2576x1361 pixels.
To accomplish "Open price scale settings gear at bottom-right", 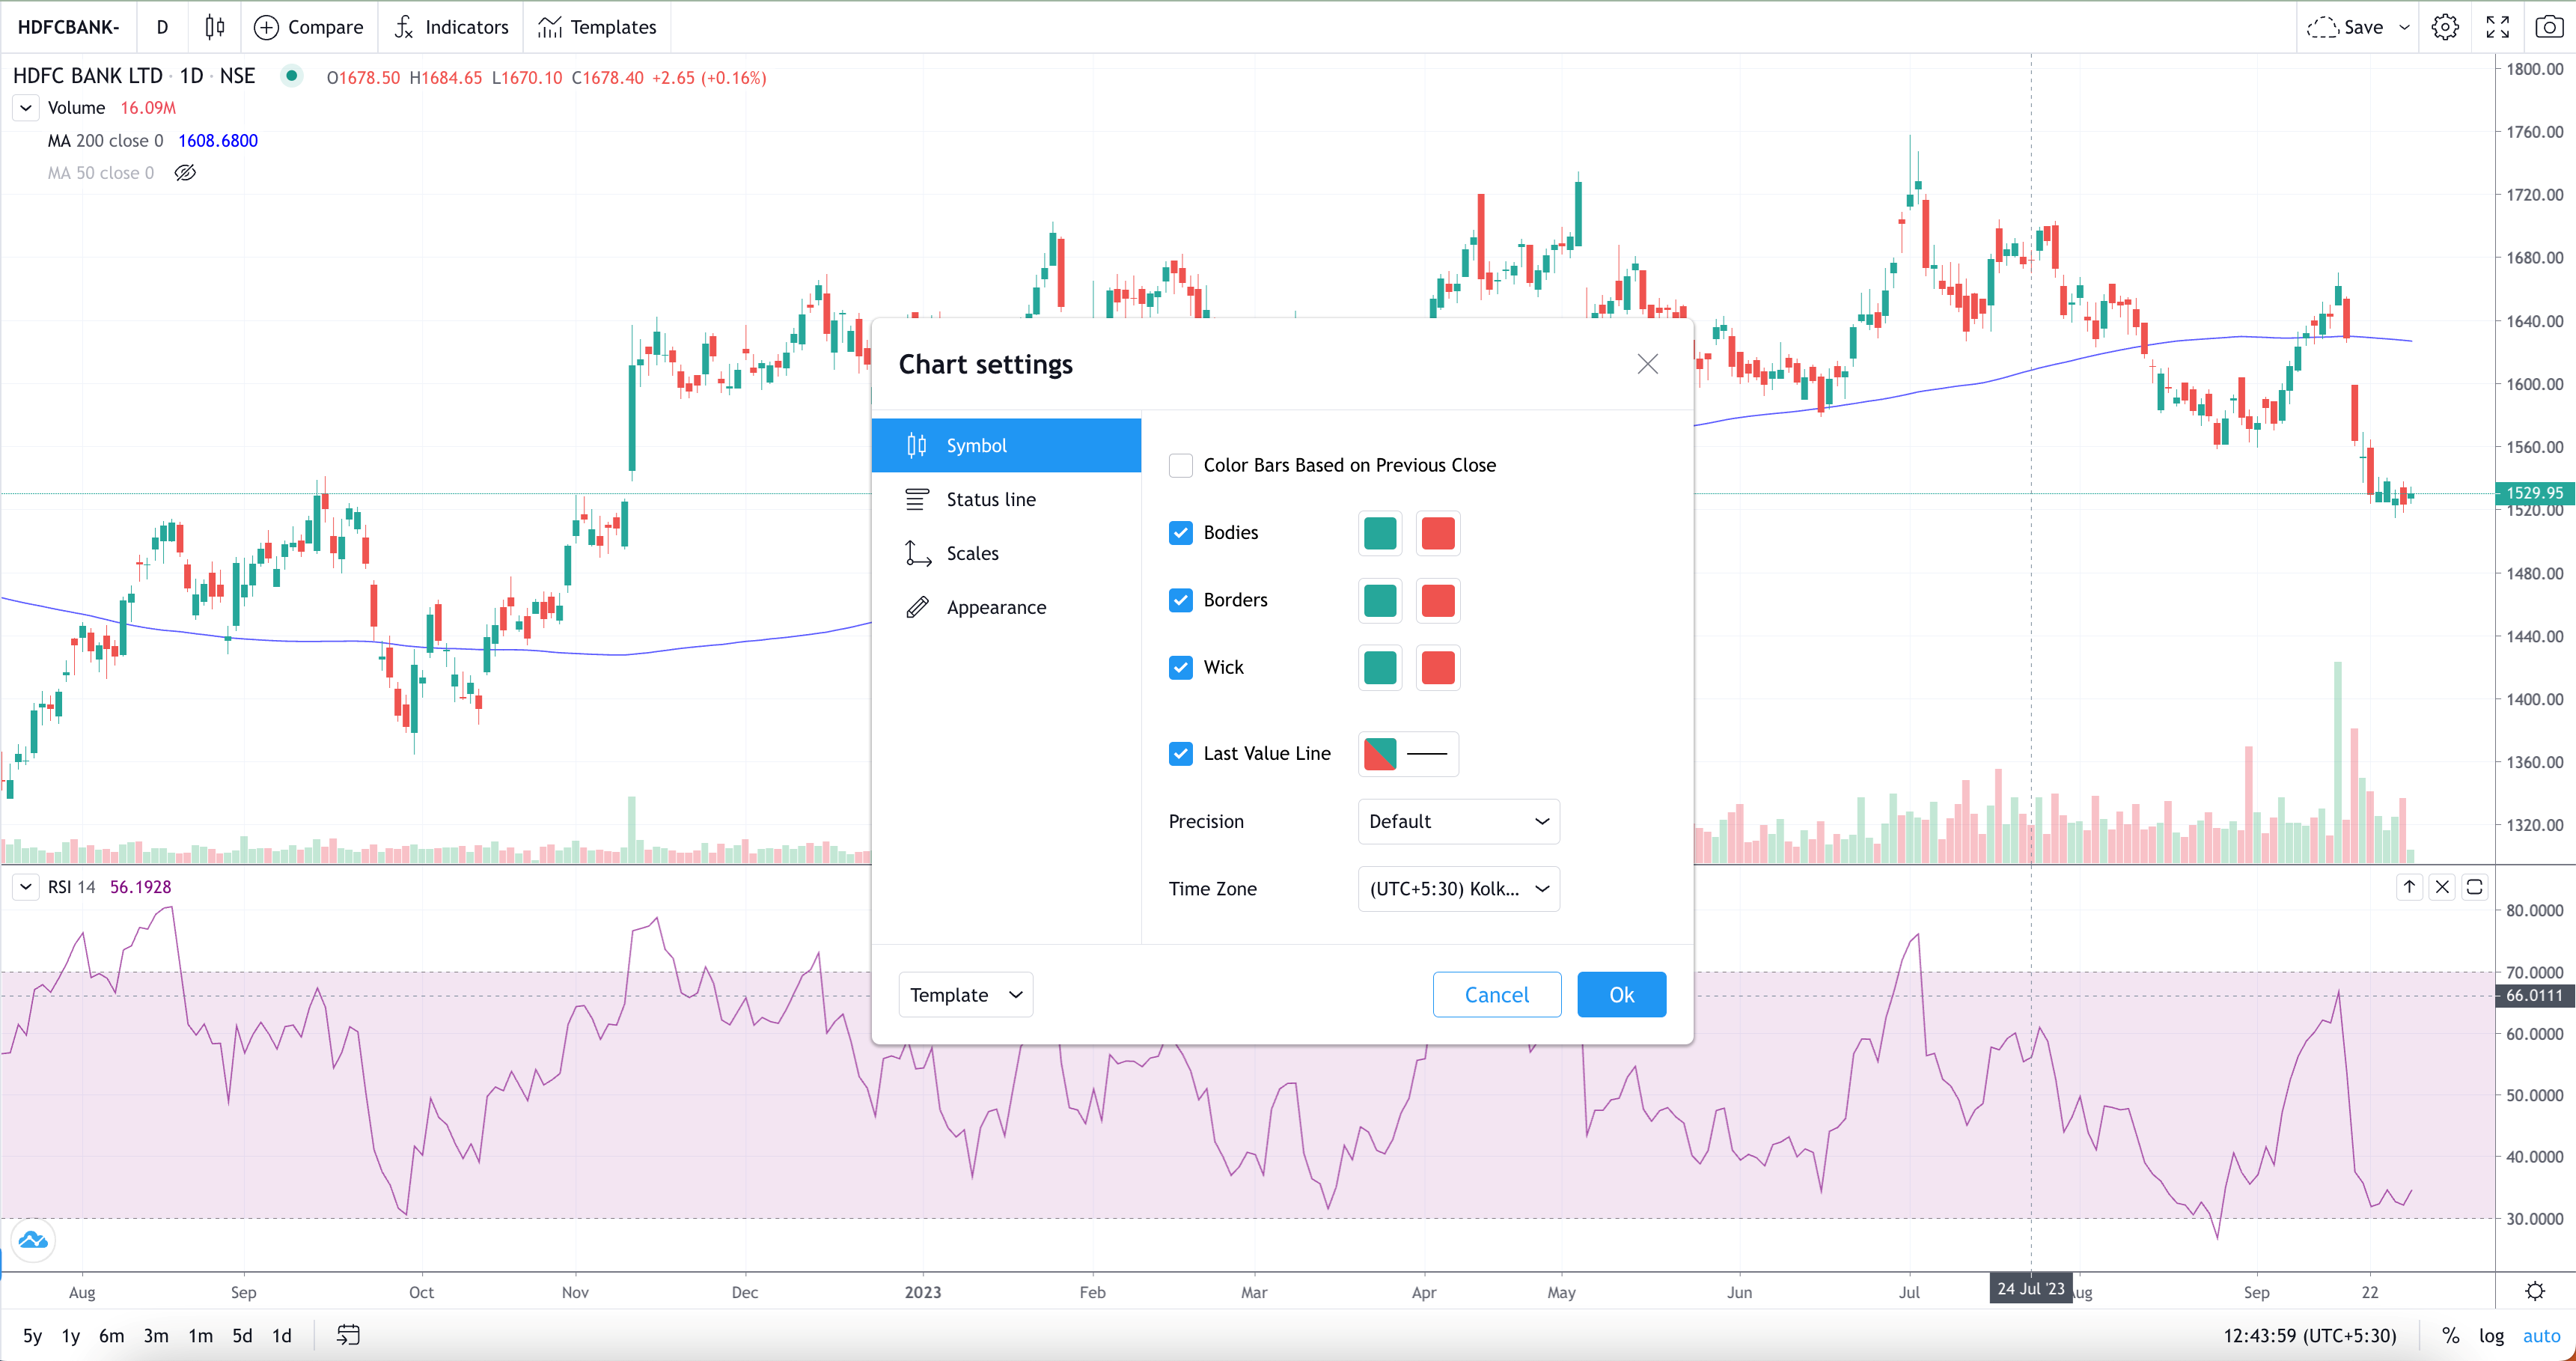I will coord(2534,1291).
